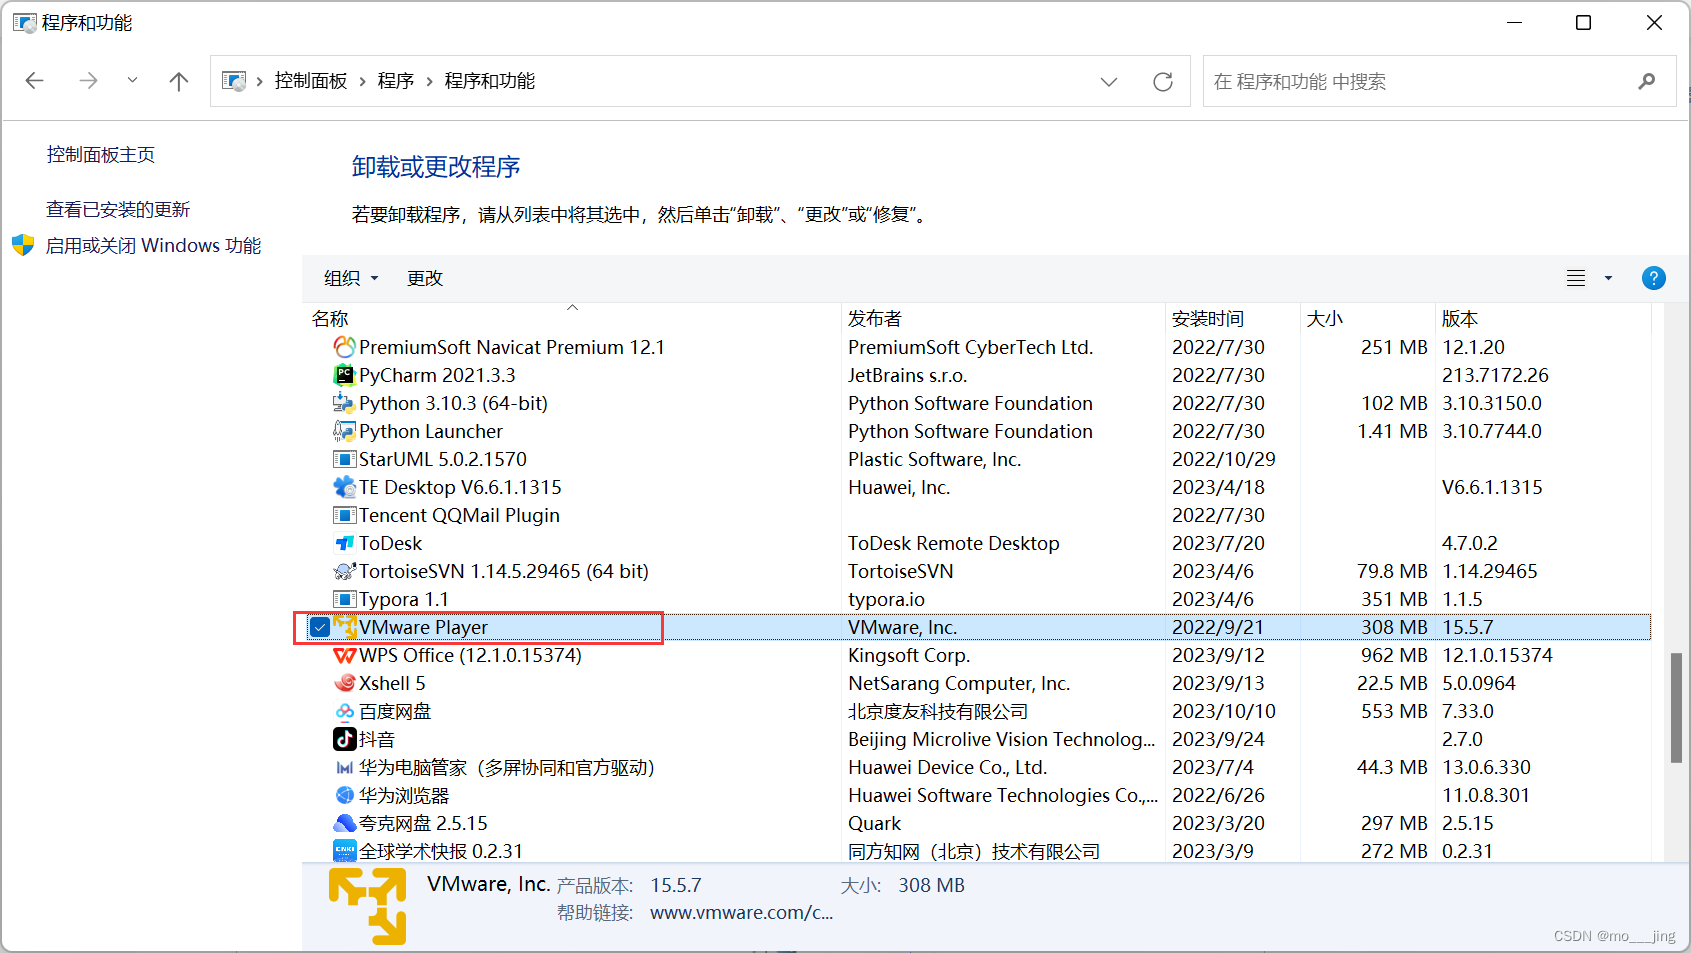Click version 213.7172.26

coord(1495,375)
